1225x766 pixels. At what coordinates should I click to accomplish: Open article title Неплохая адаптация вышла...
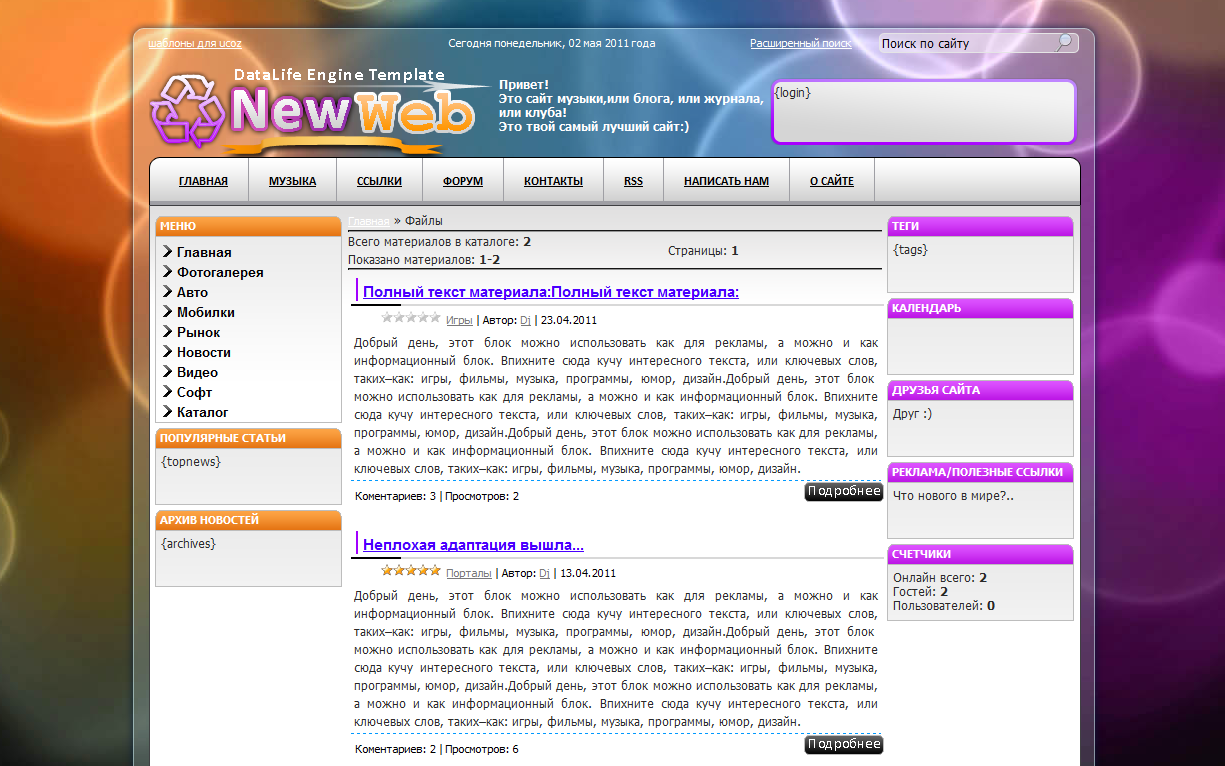click(473, 545)
